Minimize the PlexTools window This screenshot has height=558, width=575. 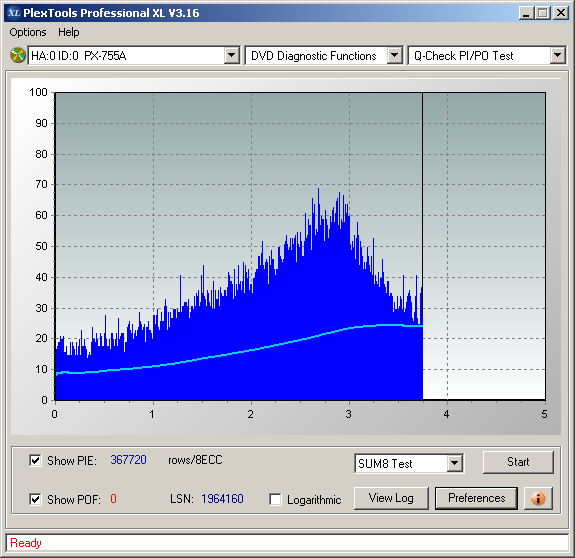point(526,13)
